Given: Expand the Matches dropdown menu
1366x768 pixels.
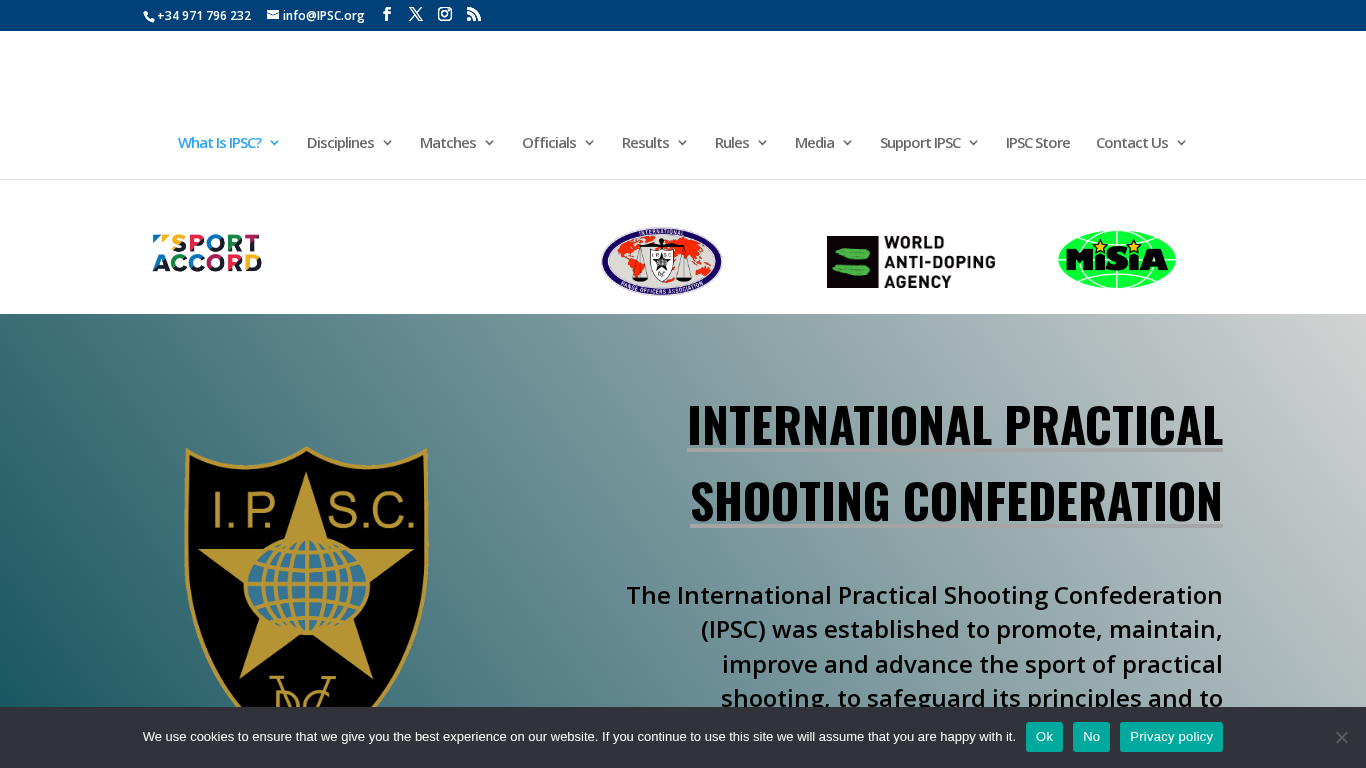Looking at the screenshot, I should [457, 143].
